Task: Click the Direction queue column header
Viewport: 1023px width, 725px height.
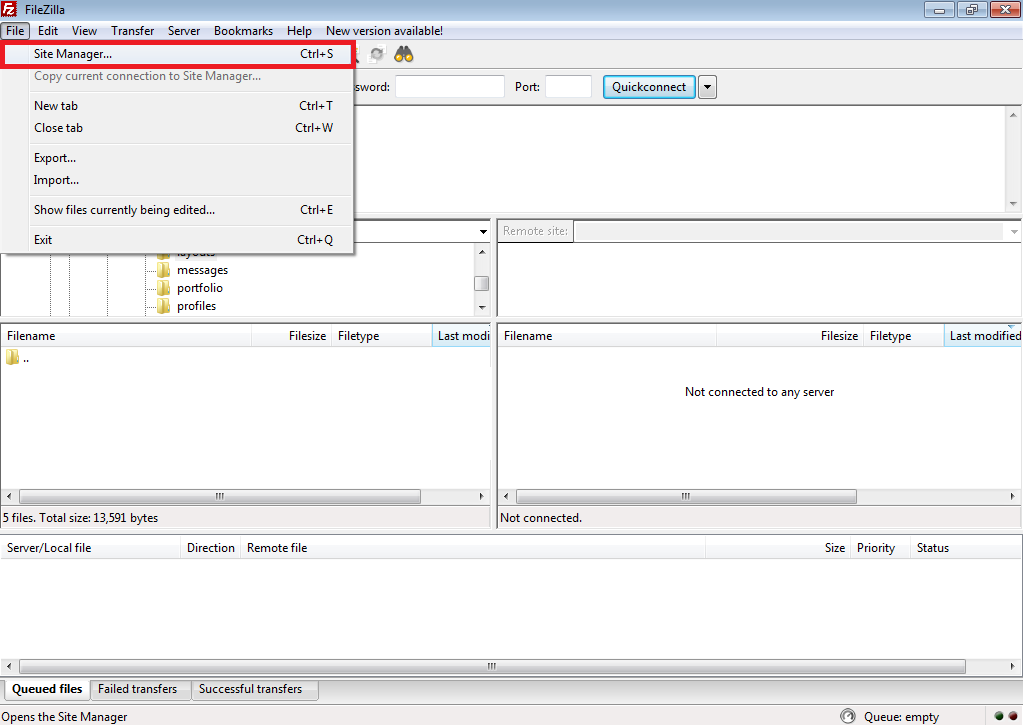Action: (211, 548)
